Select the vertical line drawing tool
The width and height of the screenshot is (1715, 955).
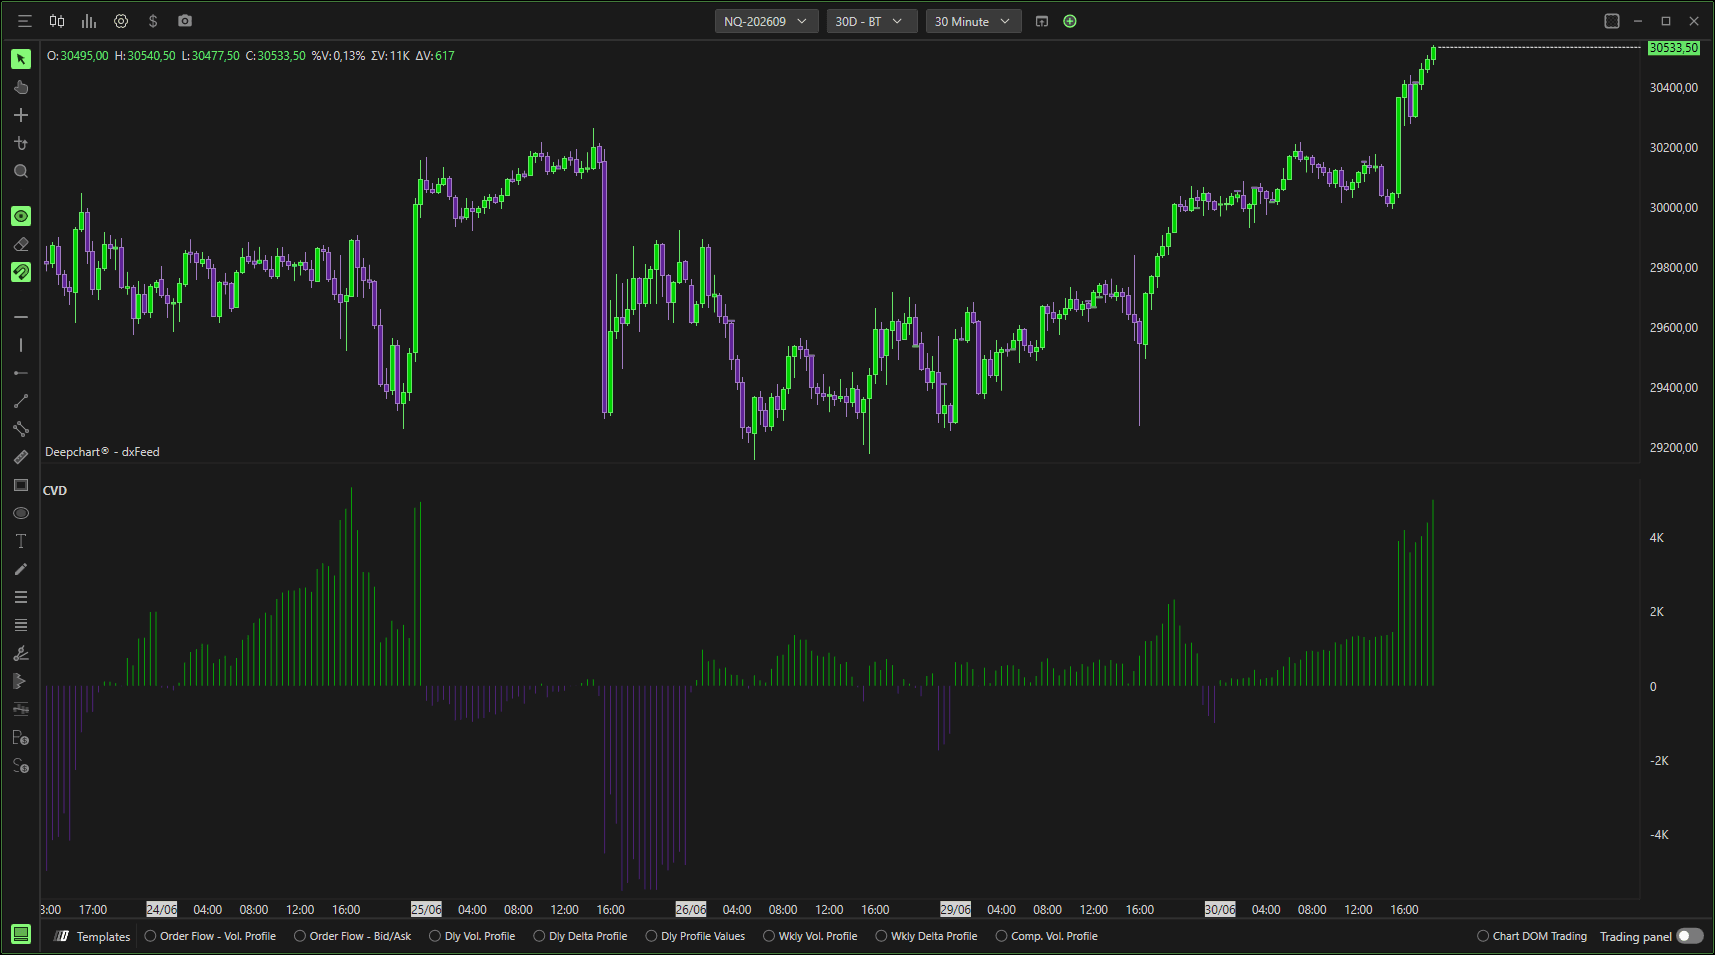[21, 345]
